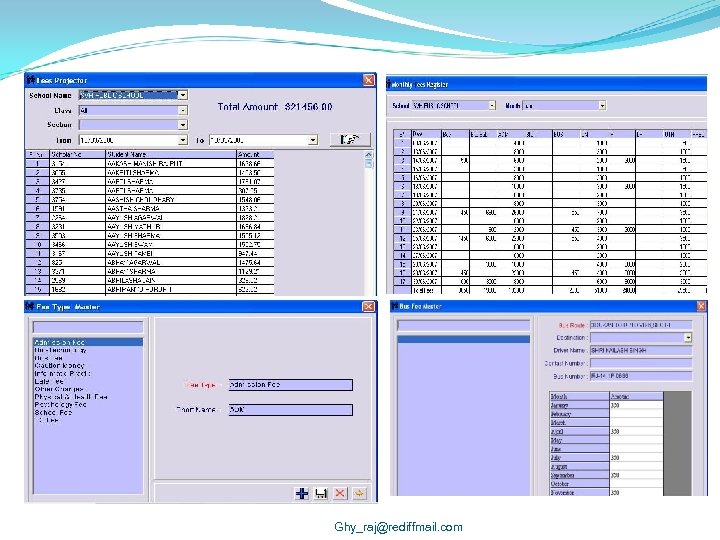Screen dimensions: 720x540
Task: Click the AAYUSH MATHUR student row
Action: 150,226
